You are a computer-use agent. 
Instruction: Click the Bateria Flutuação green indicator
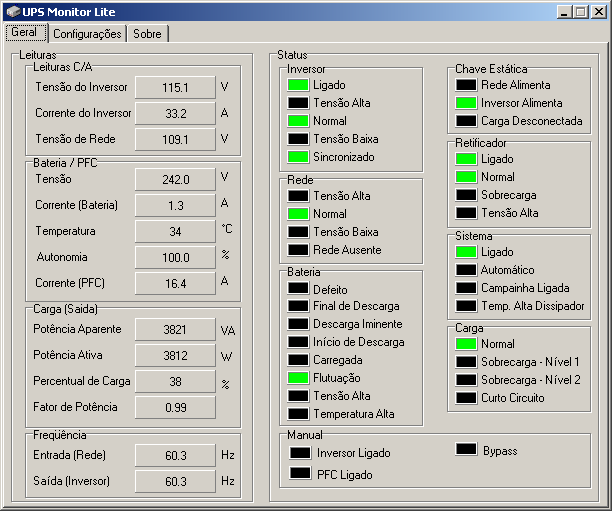[298, 378]
